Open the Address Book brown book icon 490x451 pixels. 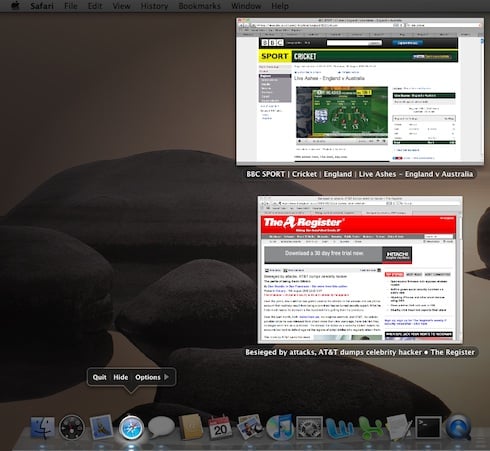click(190, 427)
